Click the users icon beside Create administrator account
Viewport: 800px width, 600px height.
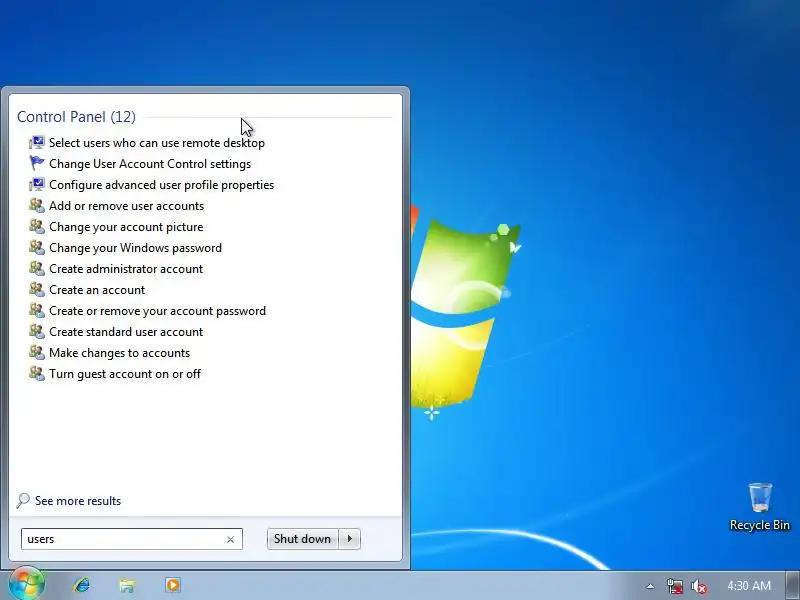(37, 268)
